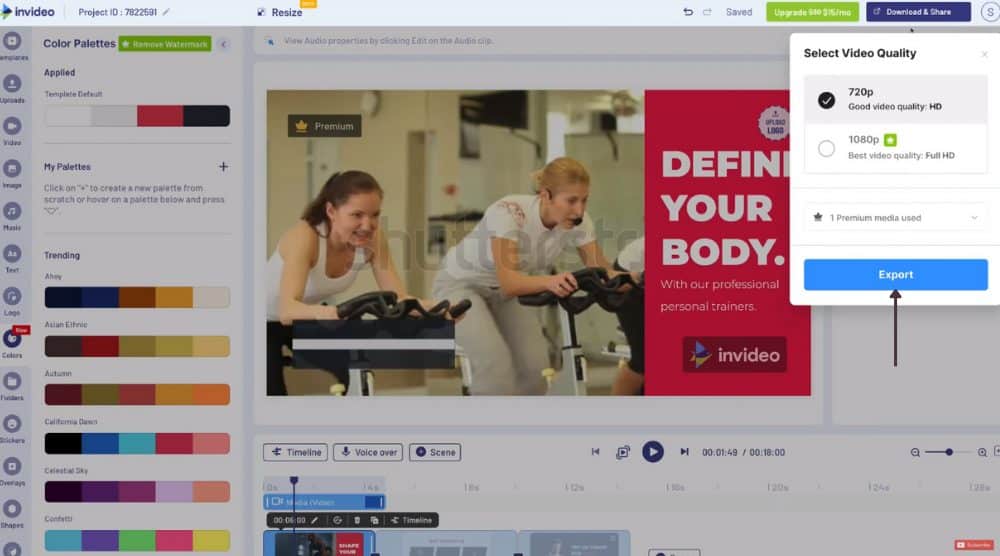Viewport: 1000px width, 556px height.
Task: Click the play-scene preview icon
Action: pyautogui.click(x=623, y=452)
